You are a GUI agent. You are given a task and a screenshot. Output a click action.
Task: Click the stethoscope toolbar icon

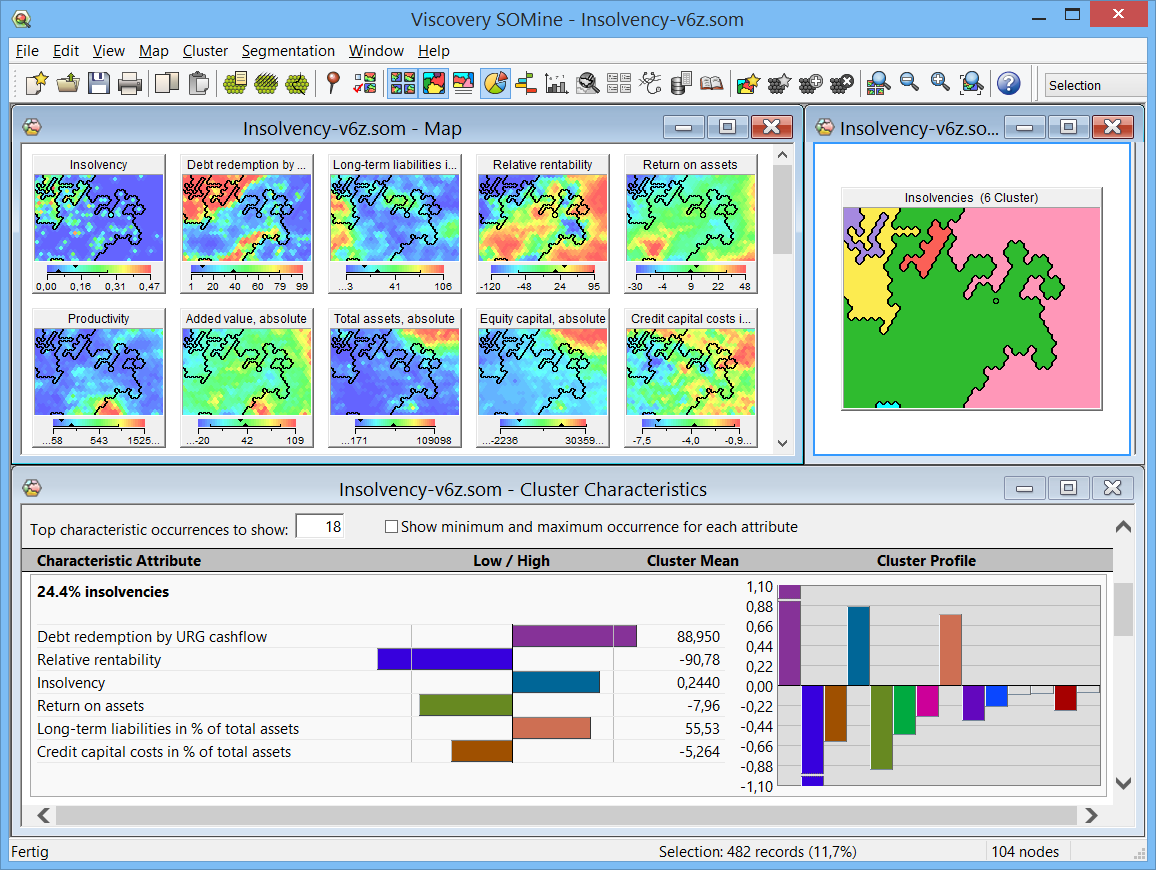(650, 84)
